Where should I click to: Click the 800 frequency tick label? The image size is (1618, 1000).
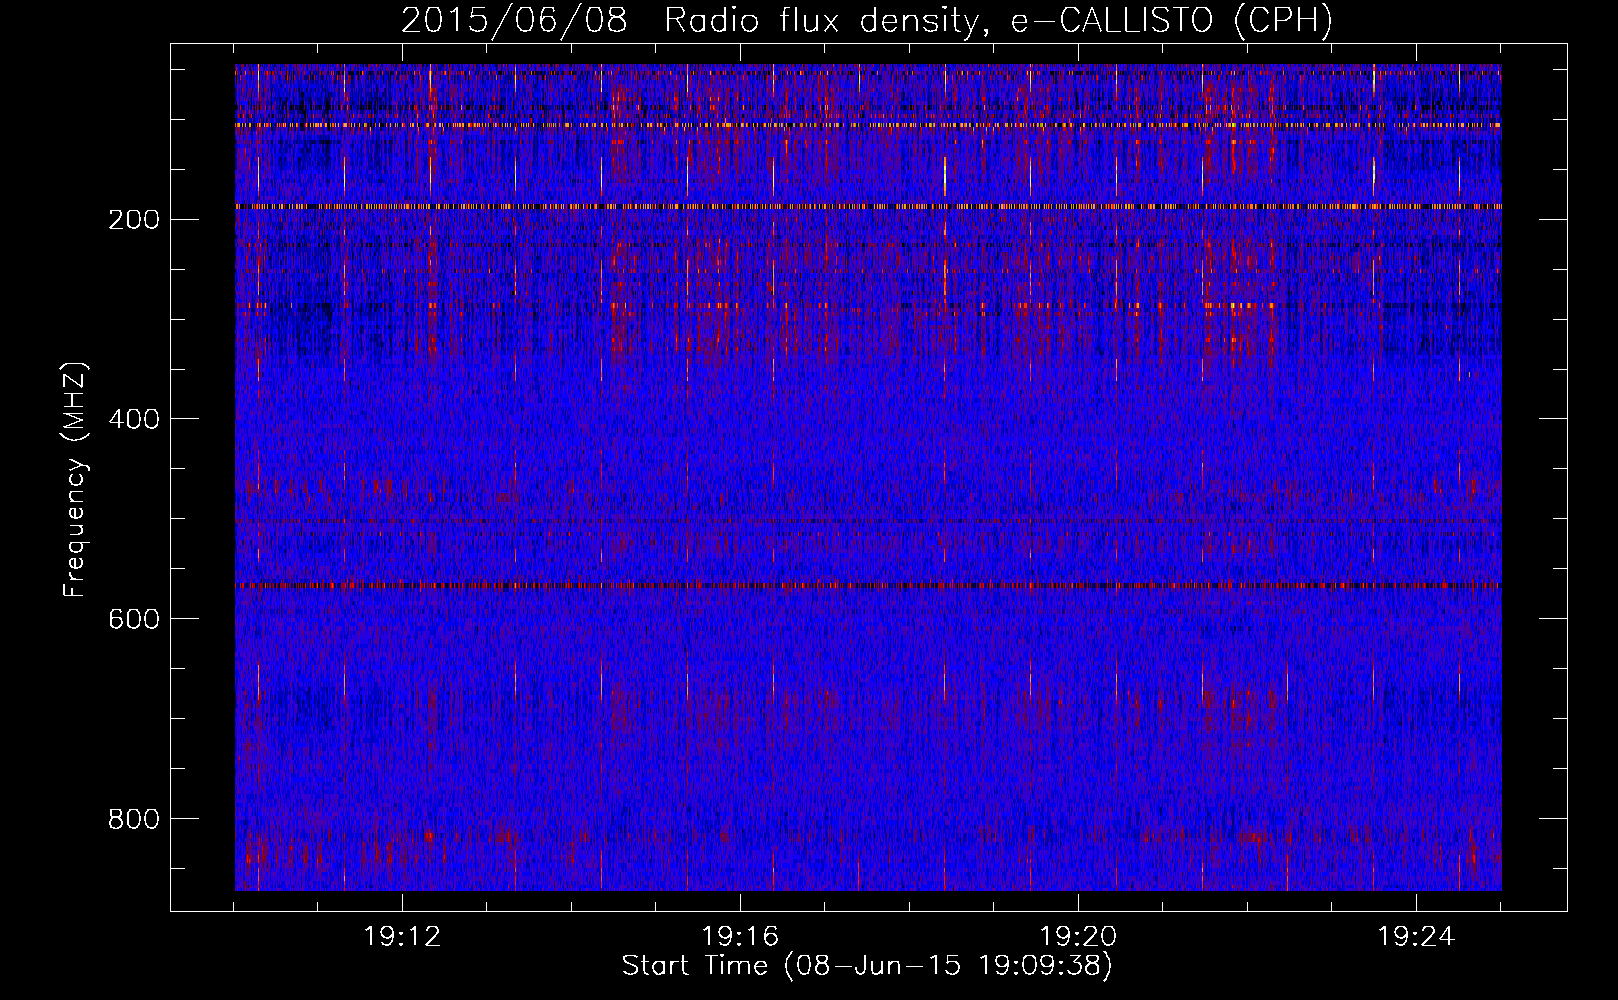click(x=134, y=819)
